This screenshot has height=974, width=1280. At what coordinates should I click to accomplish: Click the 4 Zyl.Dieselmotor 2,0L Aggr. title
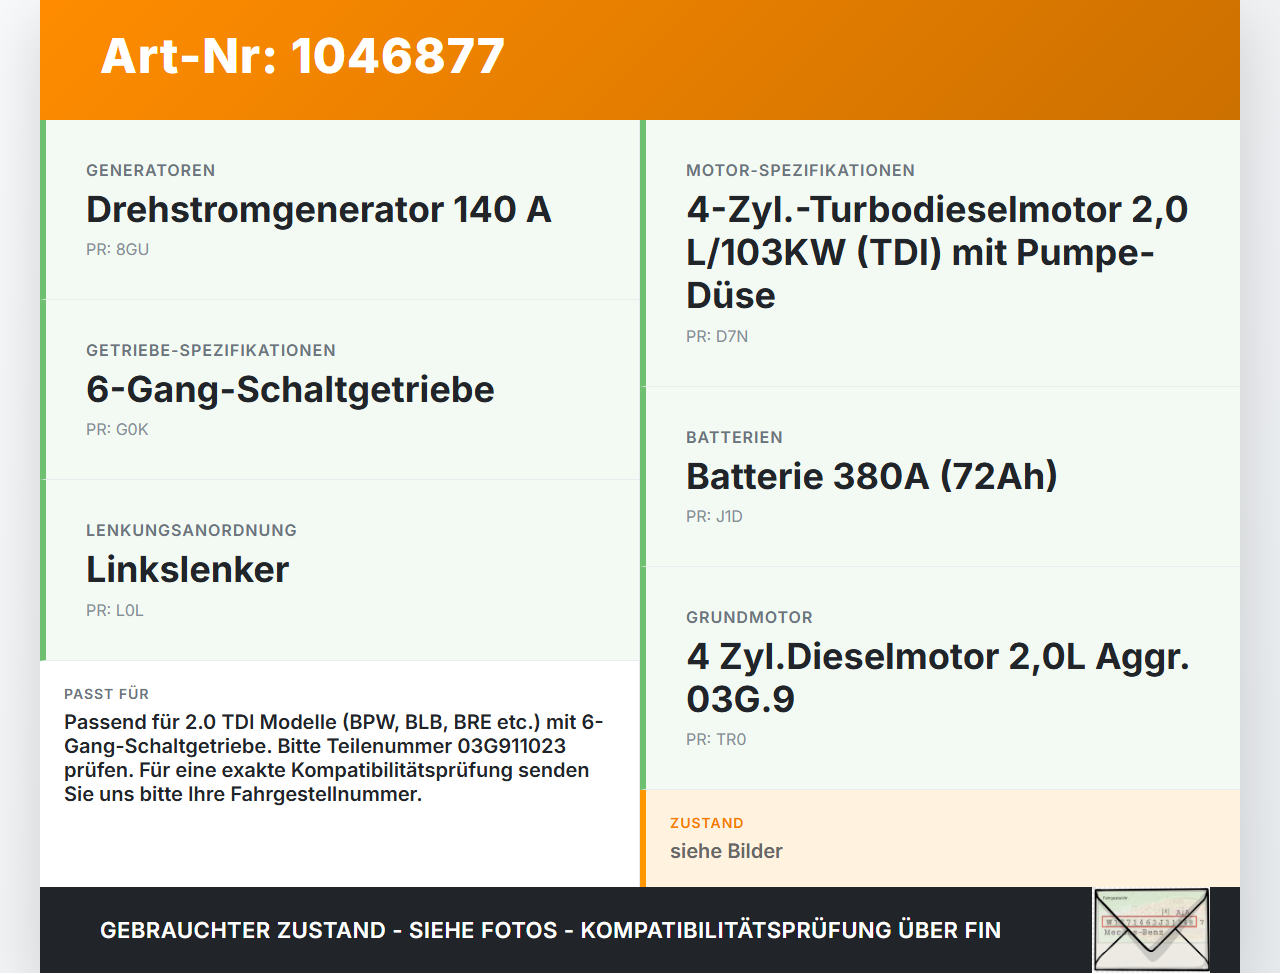pyautogui.click(x=938, y=677)
